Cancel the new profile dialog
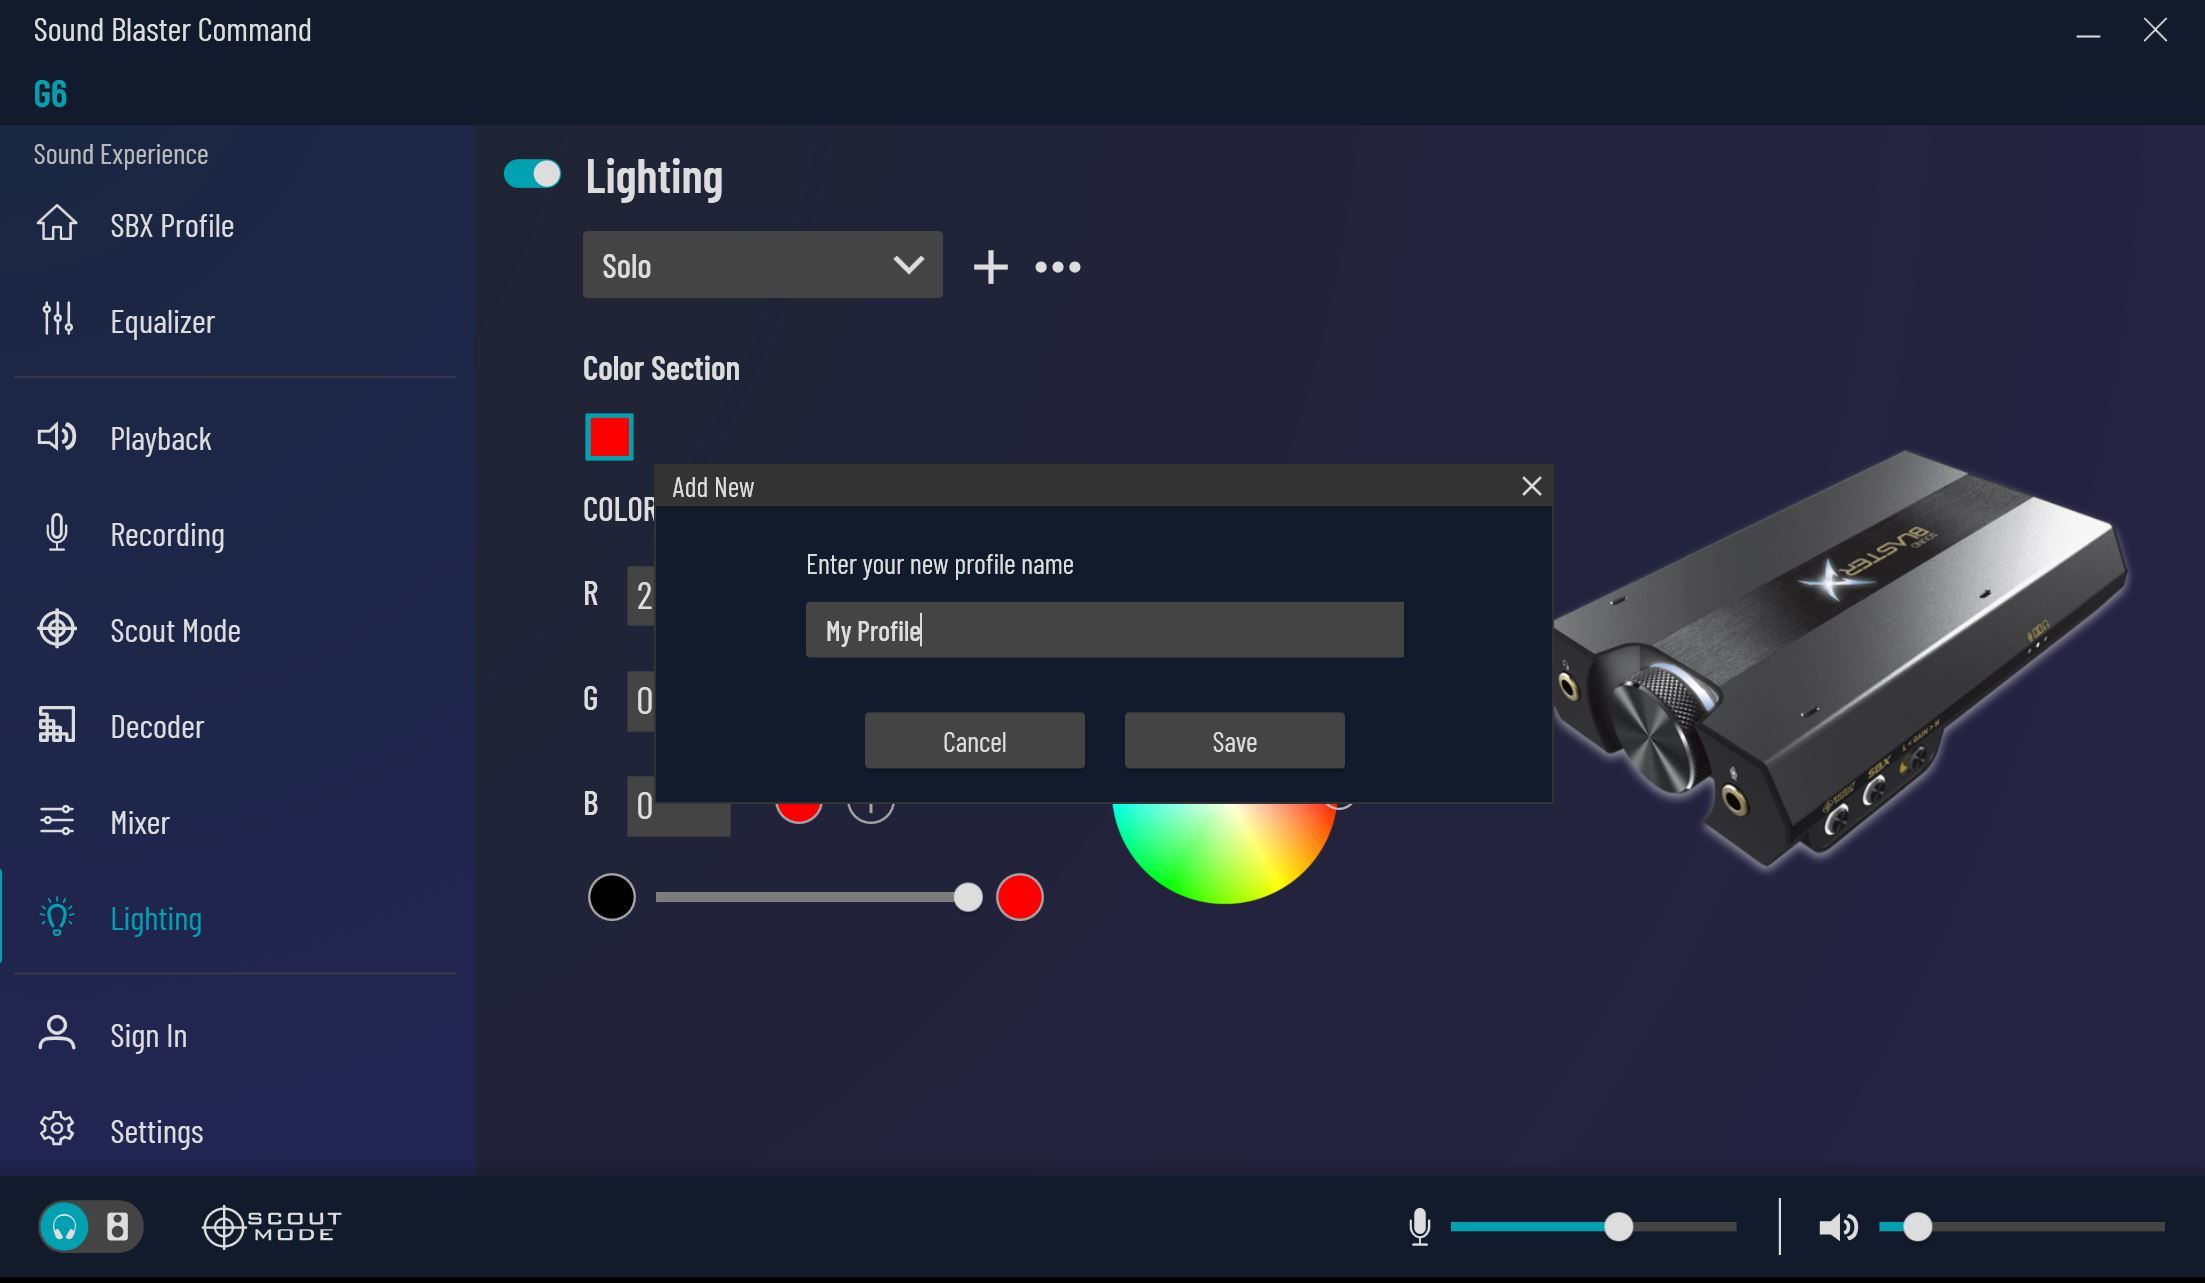The height and width of the screenshot is (1283, 2205). (x=974, y=741)
